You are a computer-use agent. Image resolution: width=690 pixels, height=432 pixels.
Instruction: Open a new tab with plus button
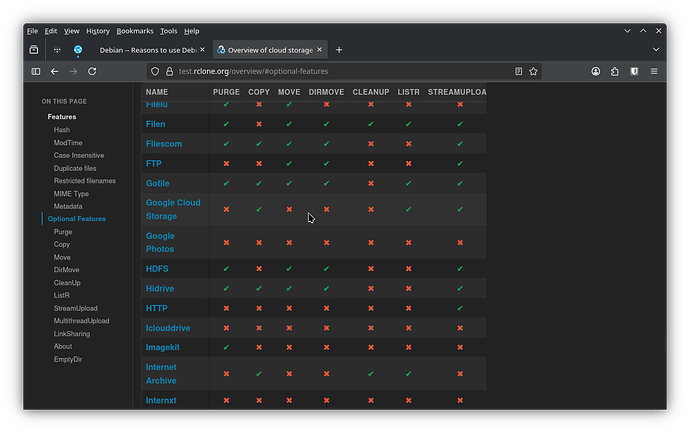(339, 50)
